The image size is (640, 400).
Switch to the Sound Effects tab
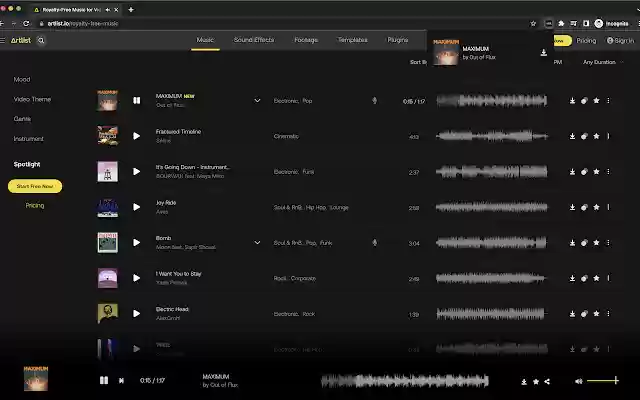tap(254, 40)
